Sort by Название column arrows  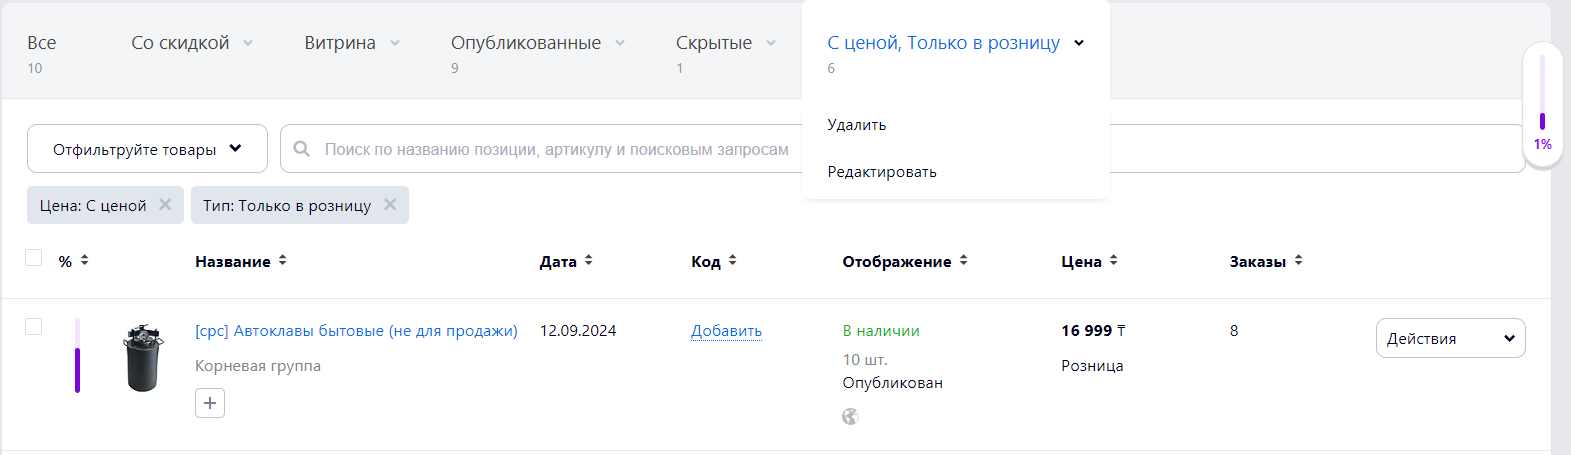(283, 260)
